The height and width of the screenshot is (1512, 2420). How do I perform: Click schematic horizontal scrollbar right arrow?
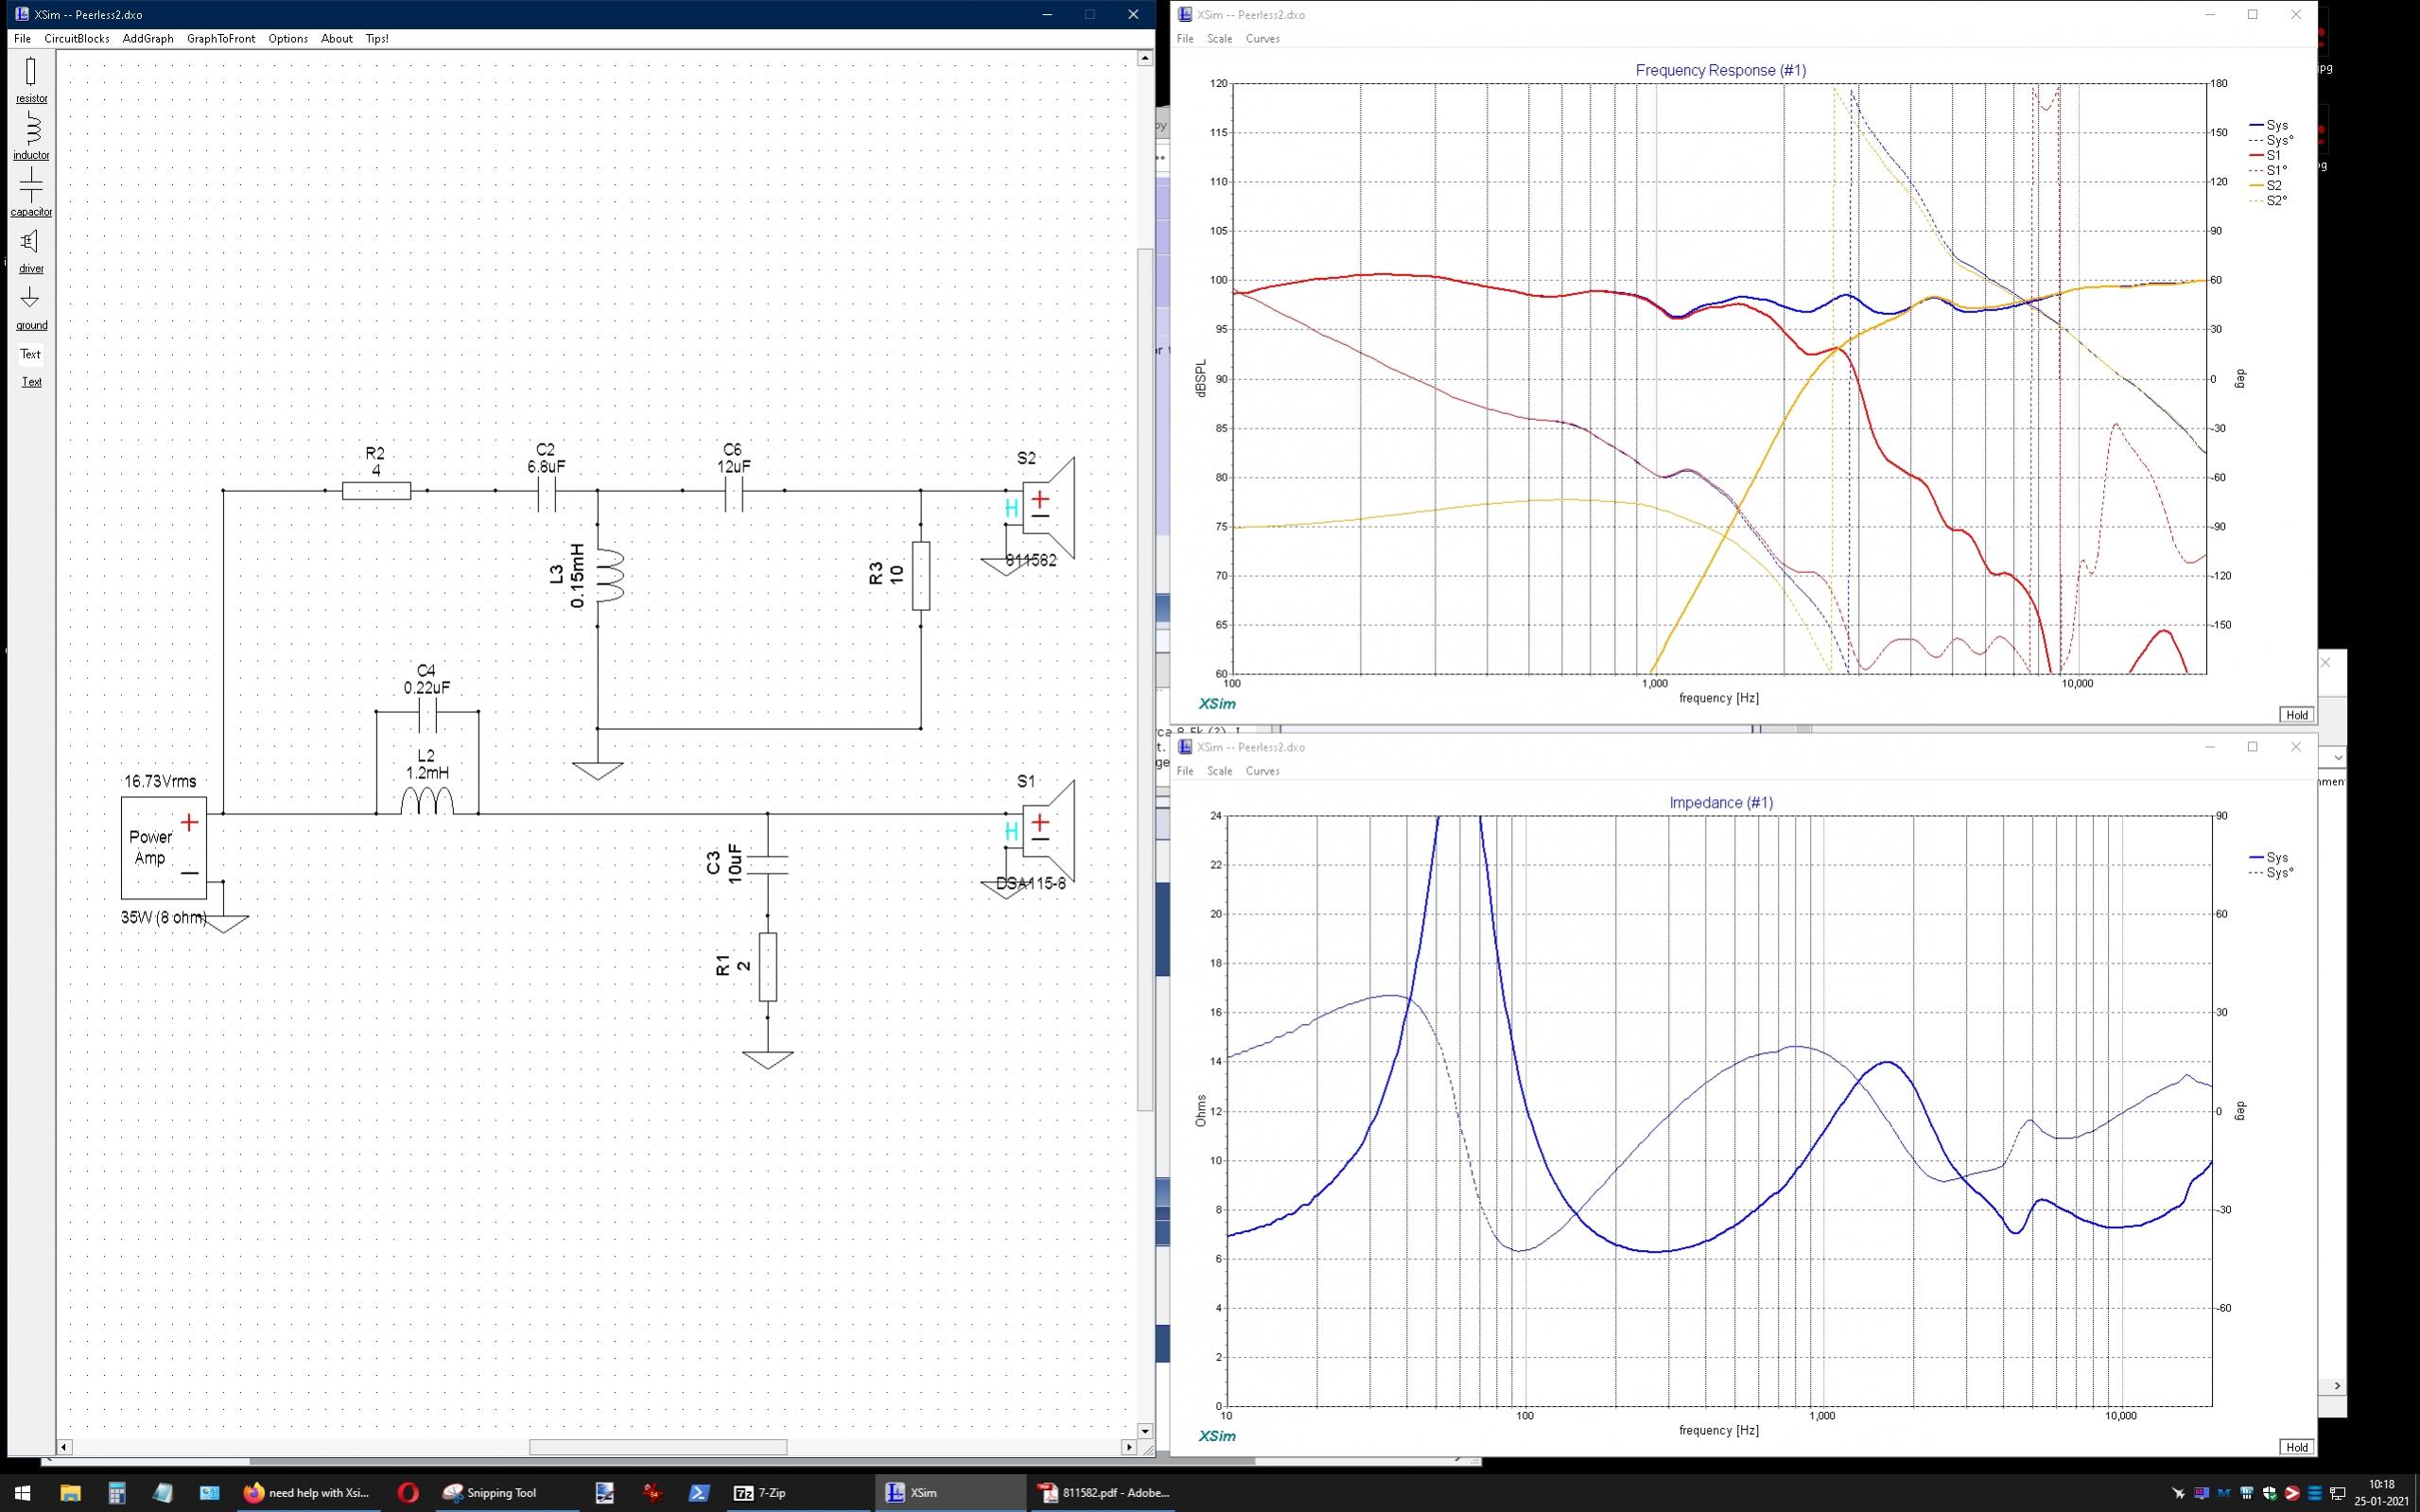pos(1129,1447)
